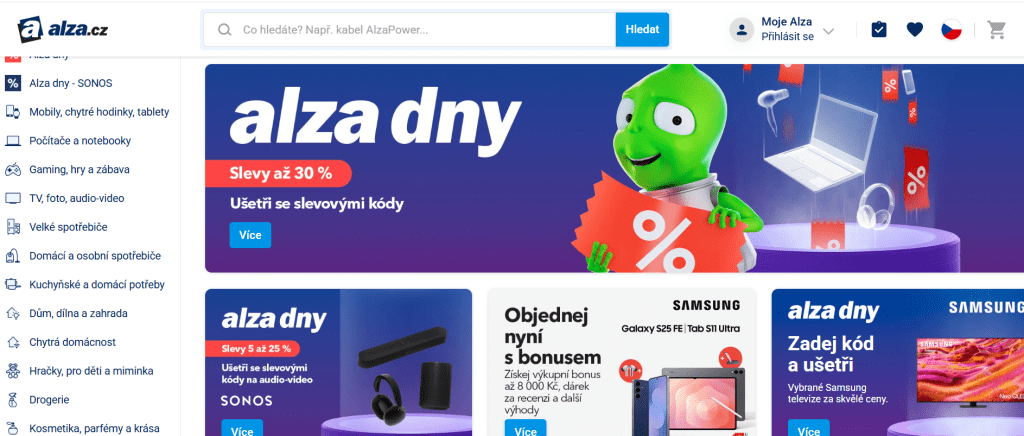Click the user avatar icon

741,30
